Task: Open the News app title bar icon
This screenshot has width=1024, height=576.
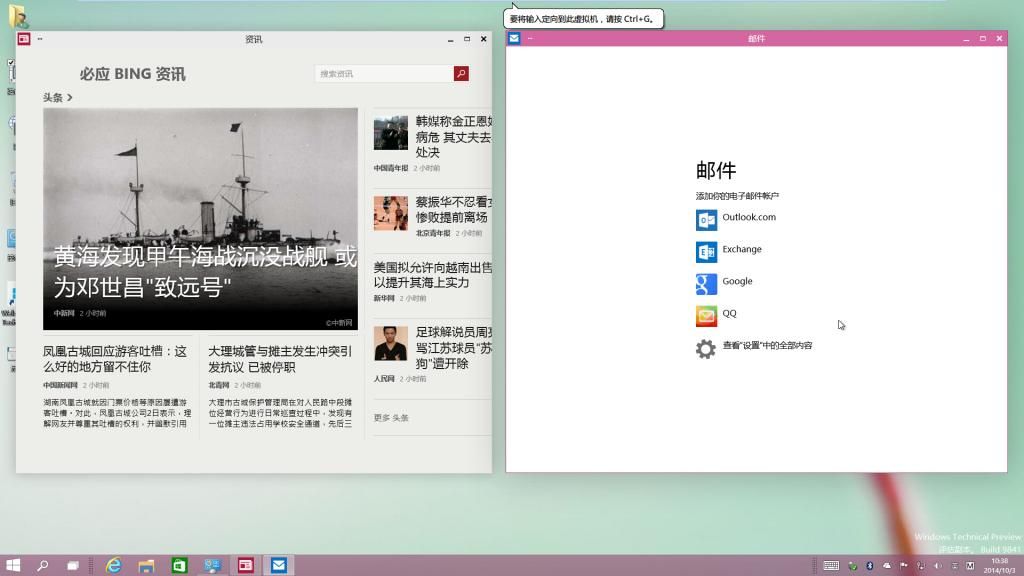Action: click(x=24, y=39)
